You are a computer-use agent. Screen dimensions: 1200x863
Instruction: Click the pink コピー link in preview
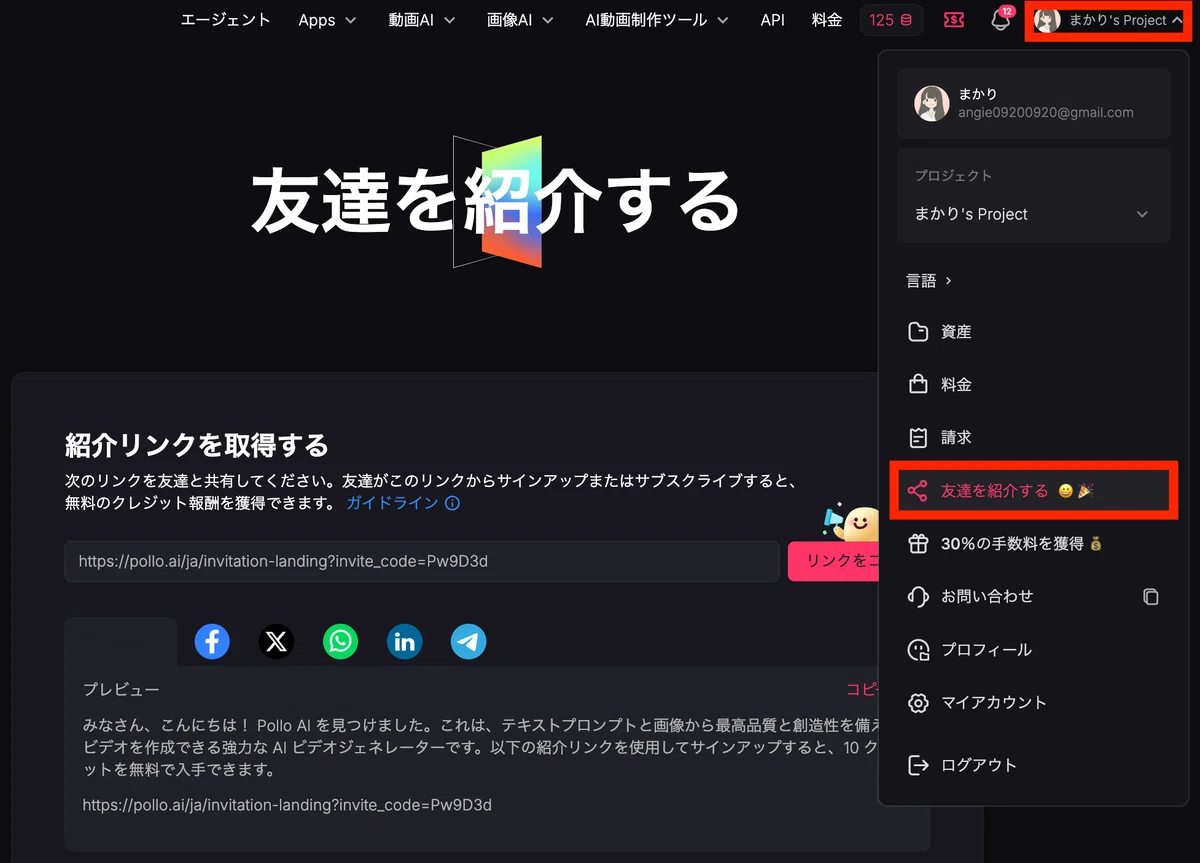point(862,689)
